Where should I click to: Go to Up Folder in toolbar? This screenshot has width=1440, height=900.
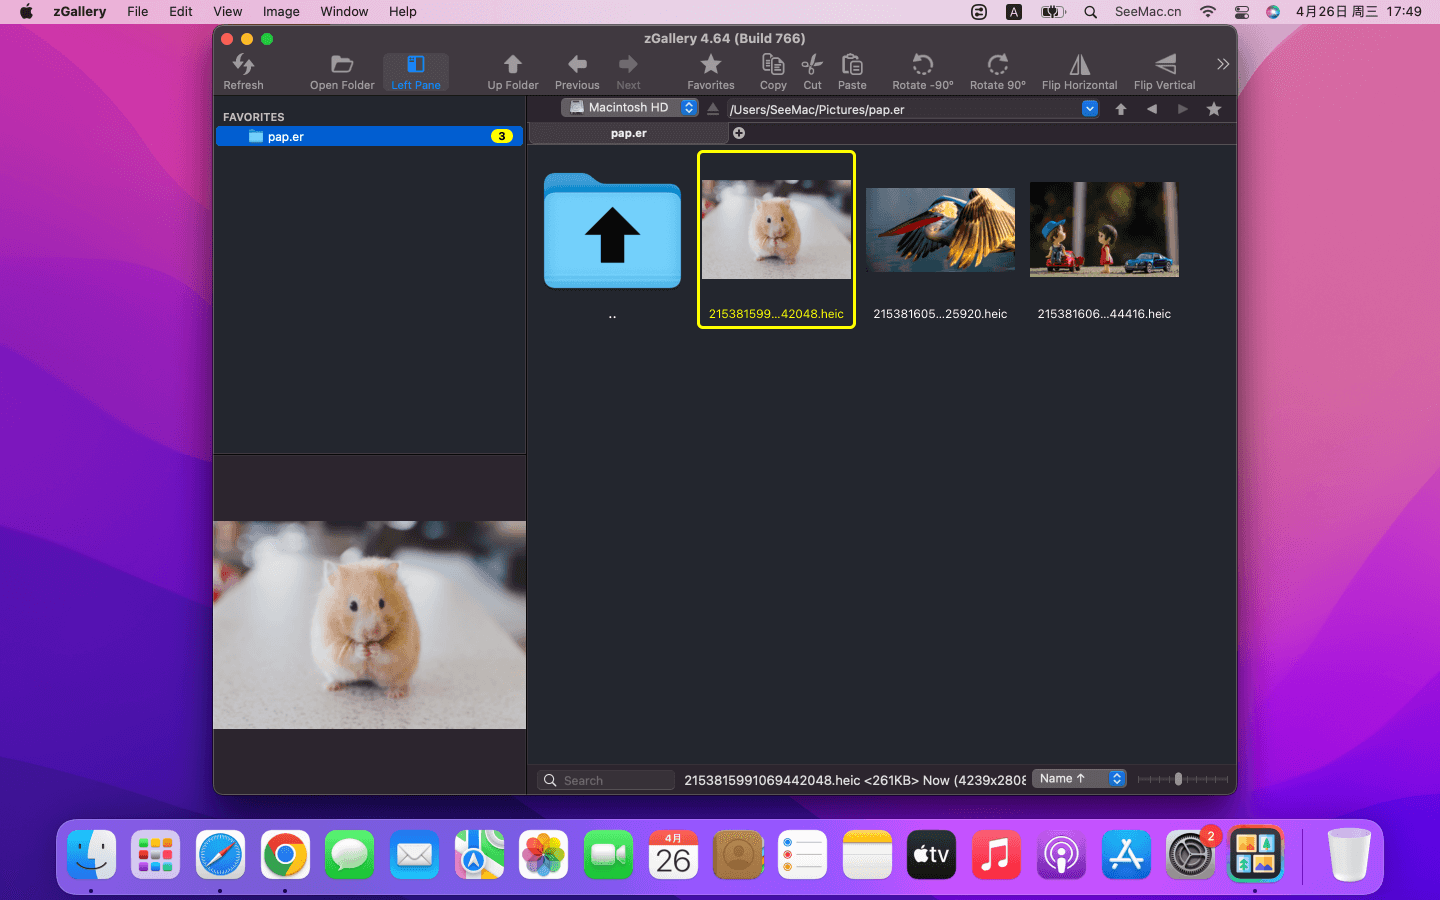[512, 71]
